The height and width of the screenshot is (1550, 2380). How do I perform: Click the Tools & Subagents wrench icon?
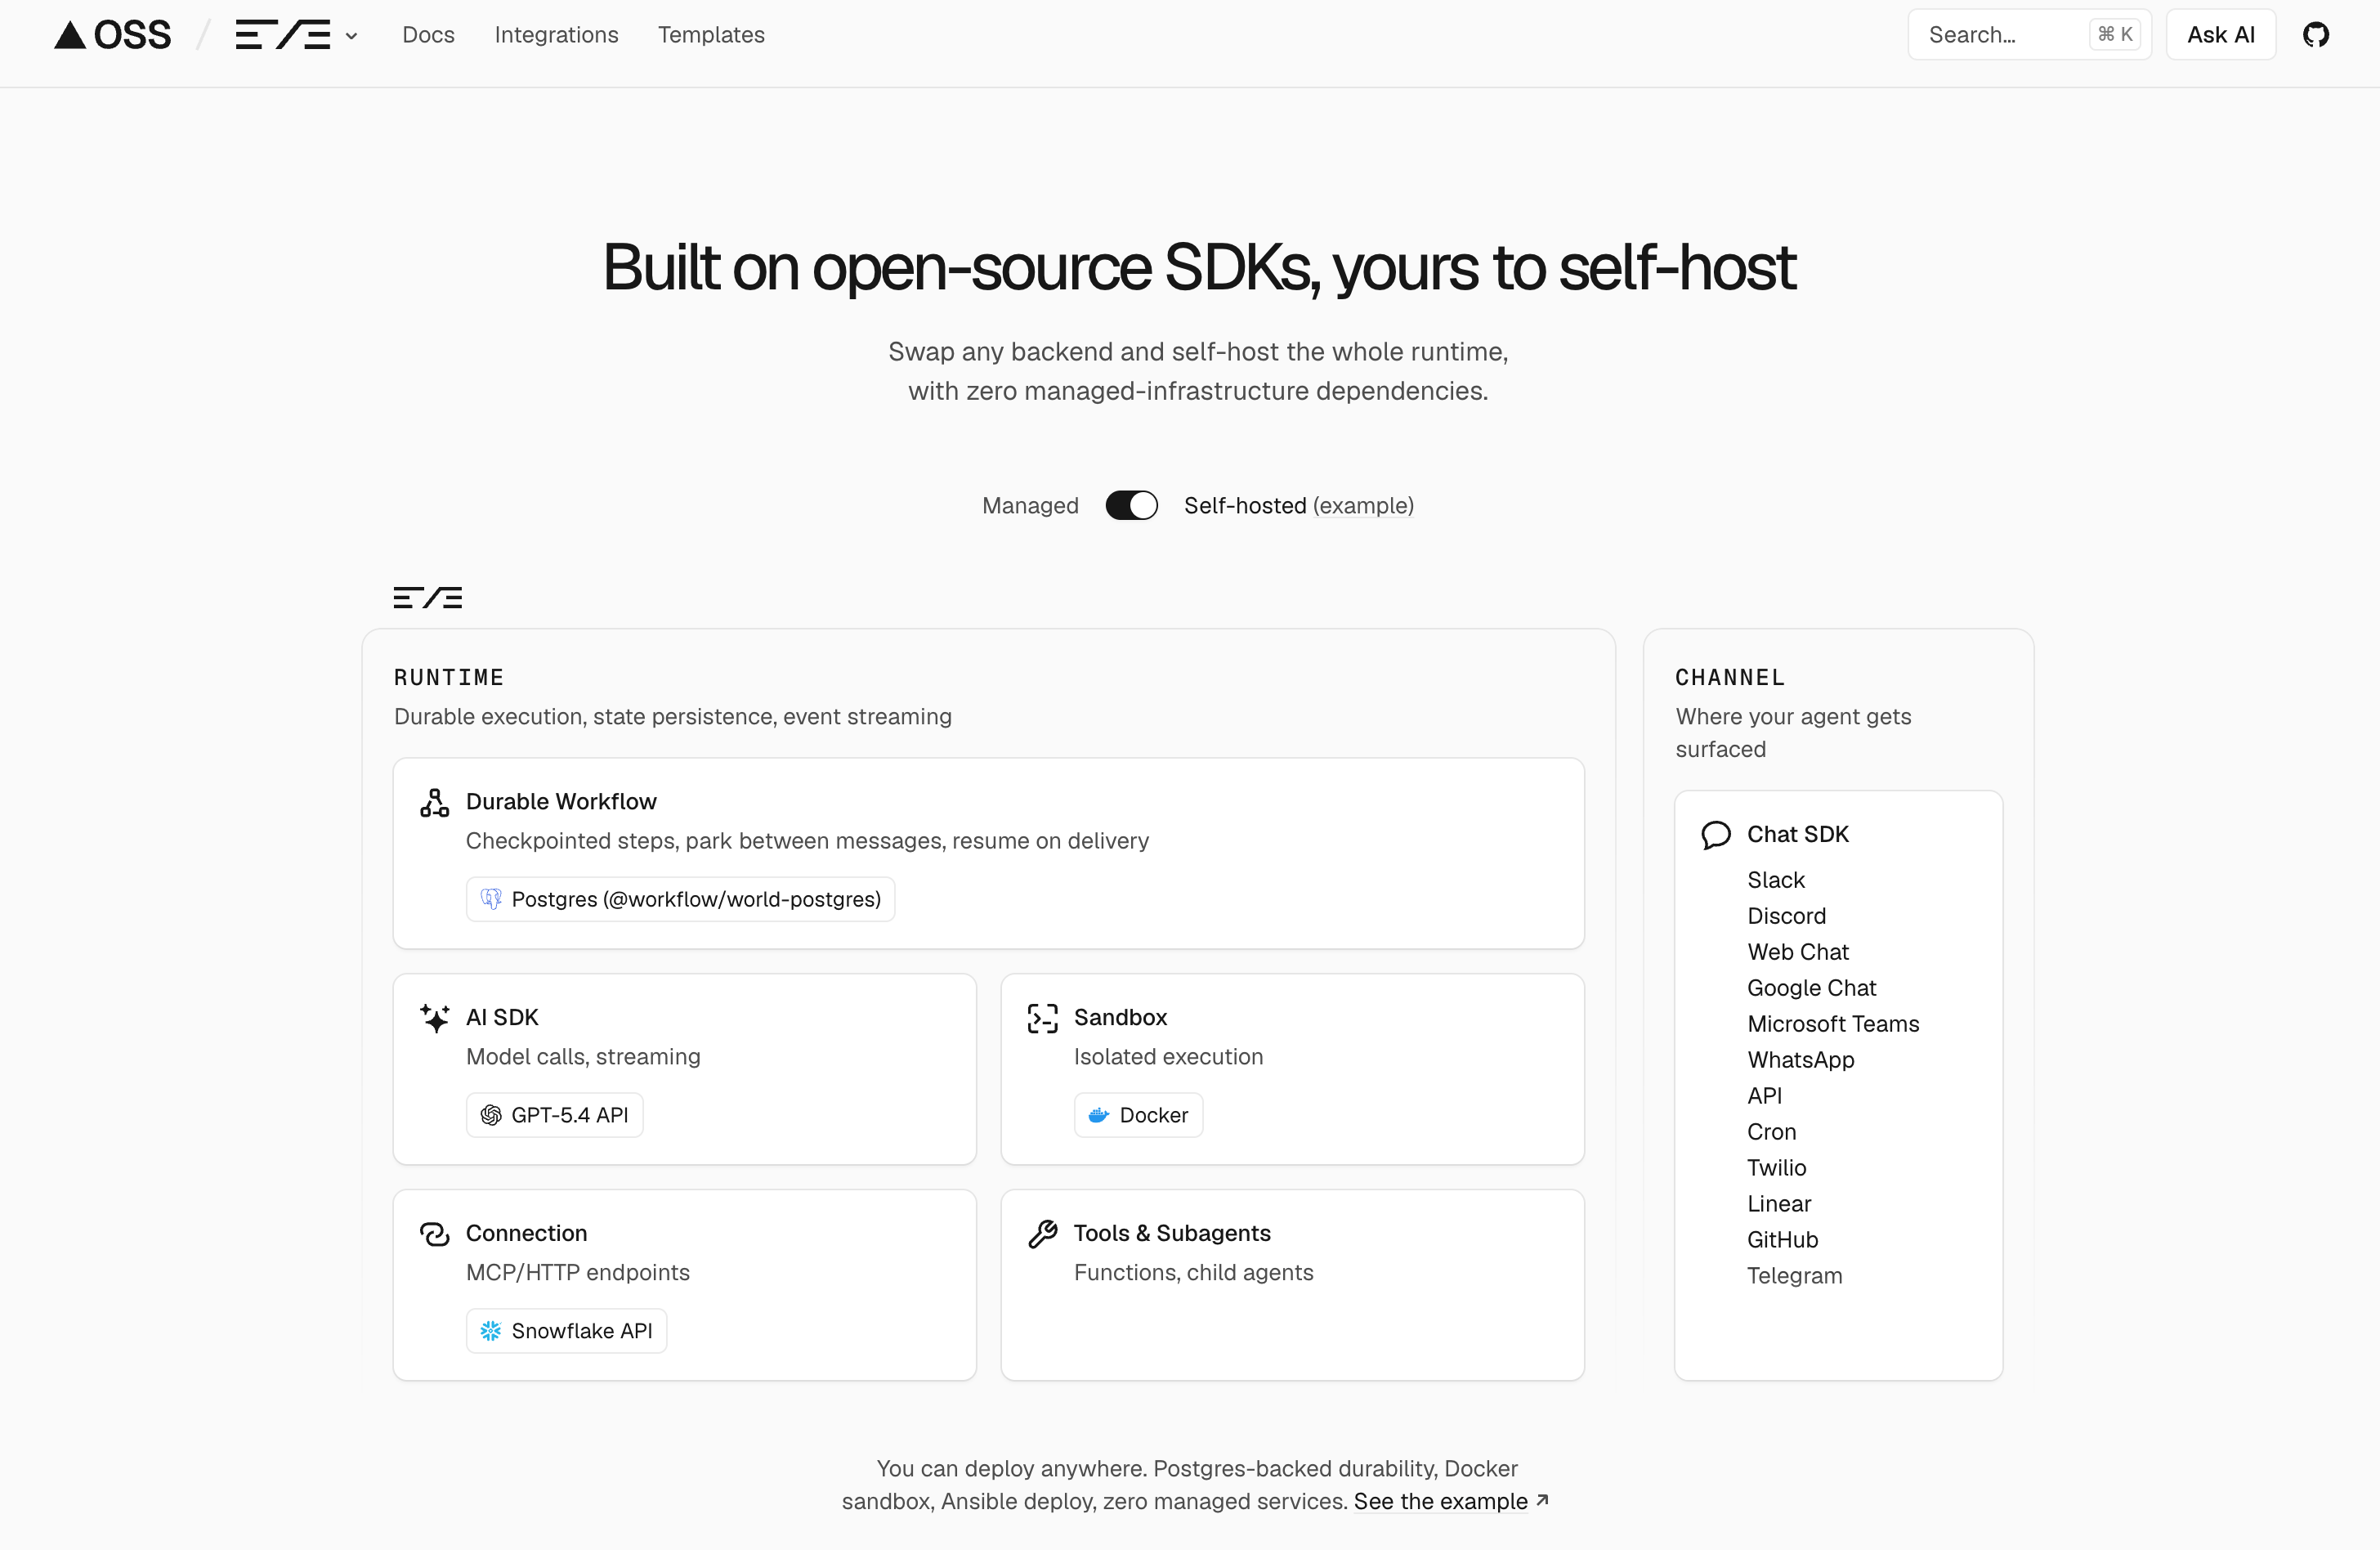click(1042, 1234)
